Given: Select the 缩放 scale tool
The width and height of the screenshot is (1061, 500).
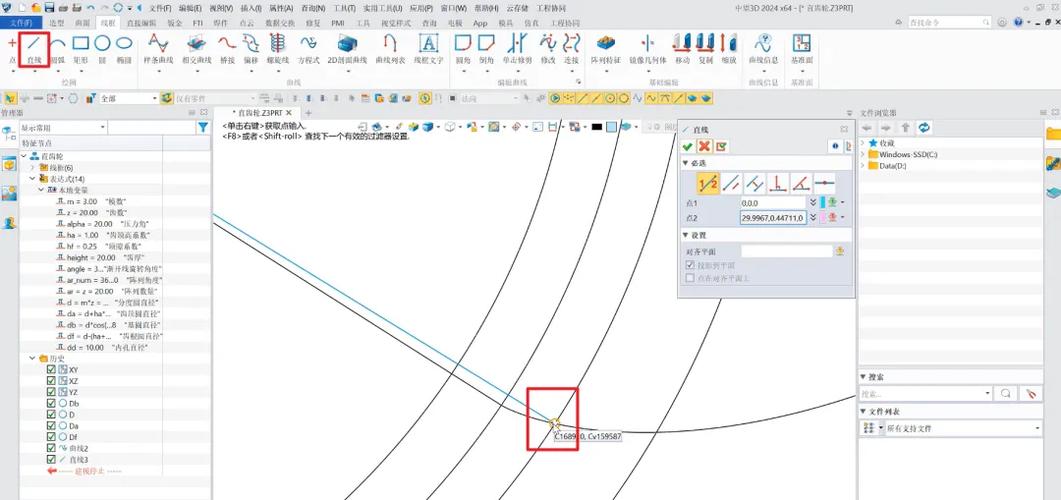Looking at the screenshot, I should click(728, 49).
